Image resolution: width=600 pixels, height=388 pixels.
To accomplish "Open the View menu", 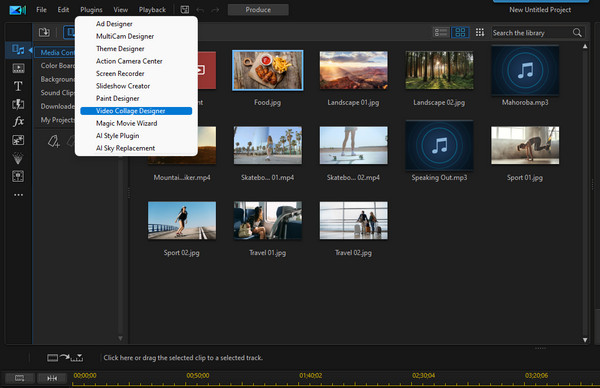I will click(121, 10).
